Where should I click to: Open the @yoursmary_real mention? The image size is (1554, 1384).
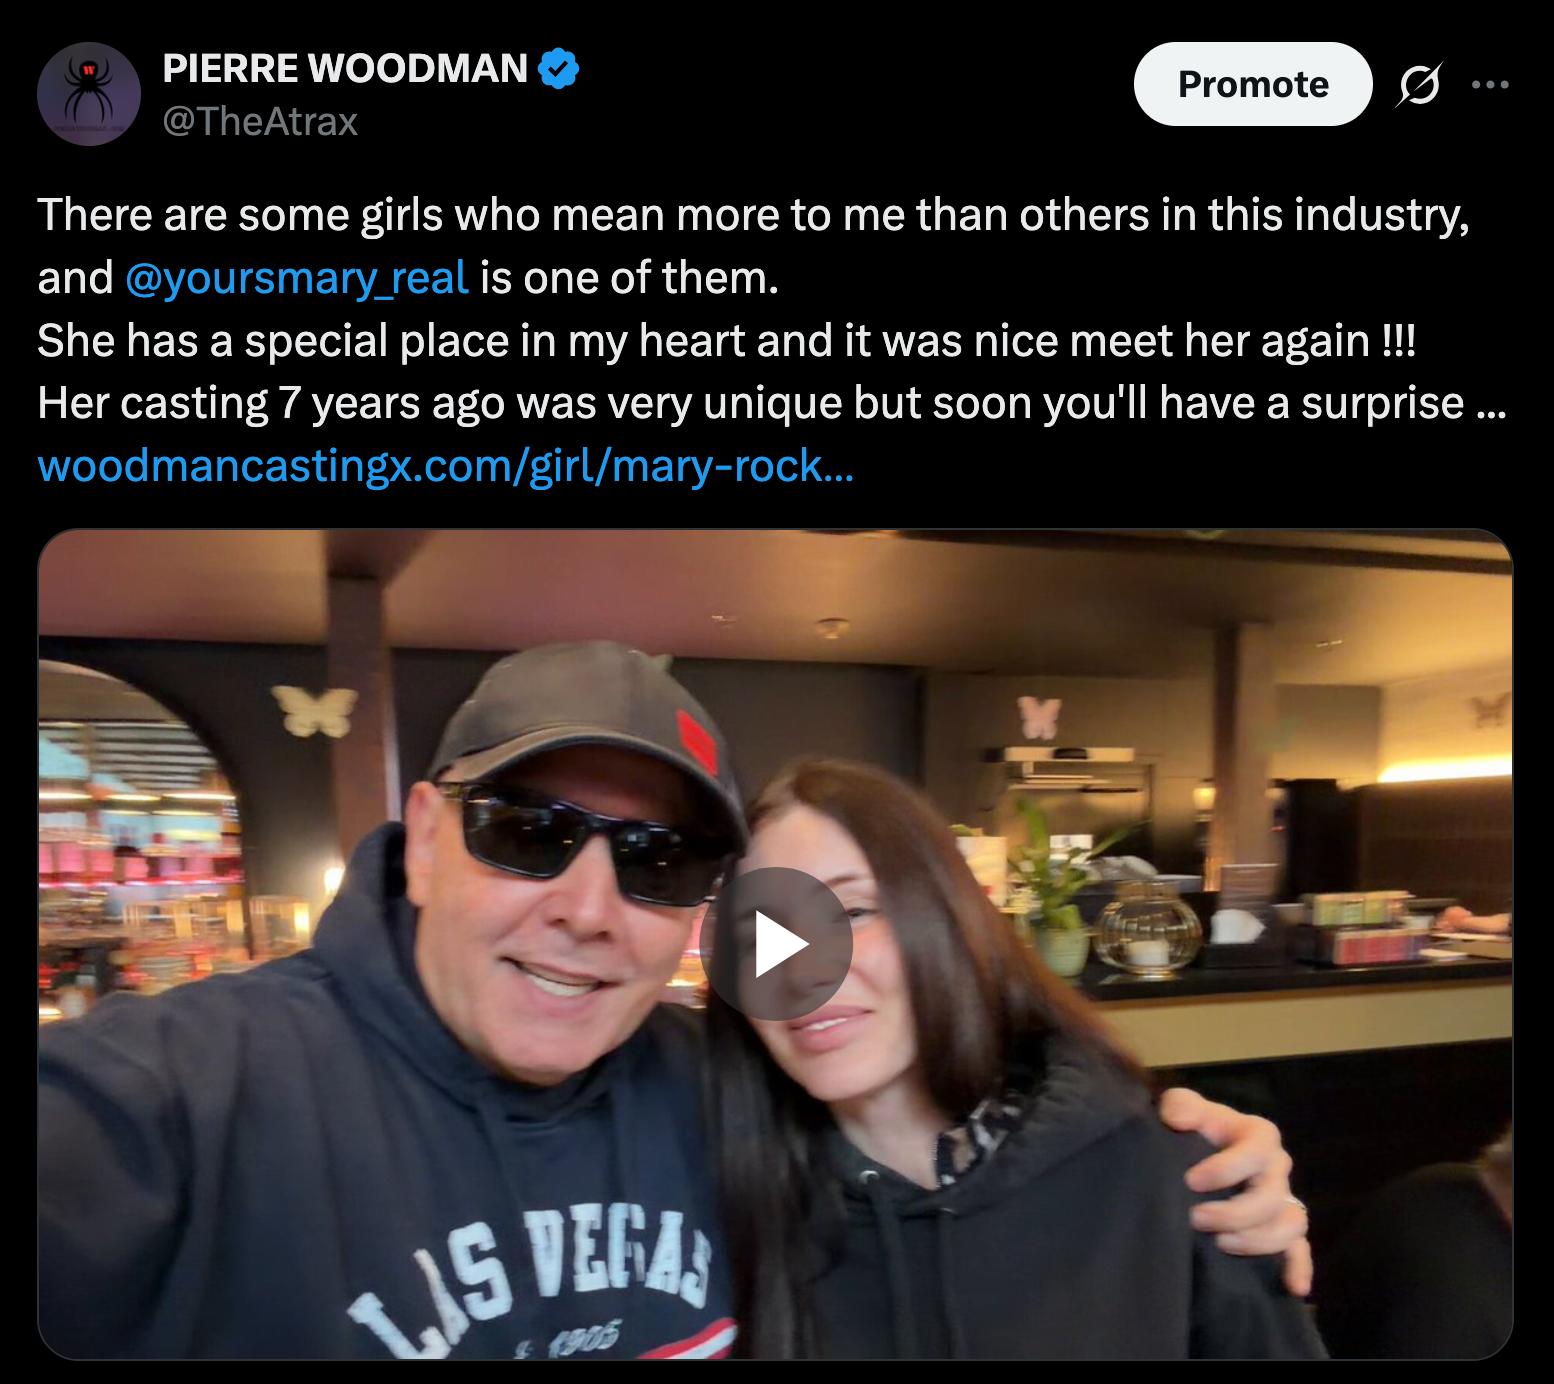coord(297,279)
